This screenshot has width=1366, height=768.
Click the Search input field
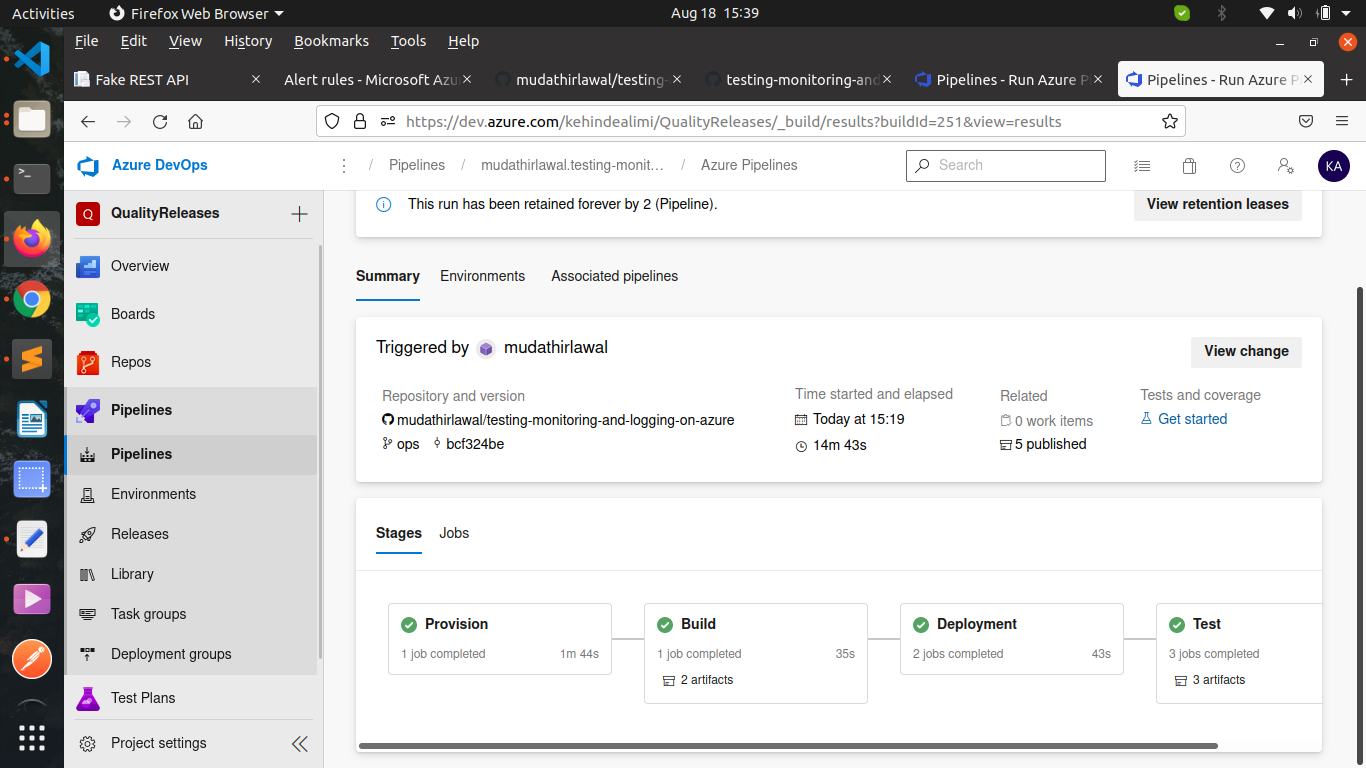point(1016,166)
